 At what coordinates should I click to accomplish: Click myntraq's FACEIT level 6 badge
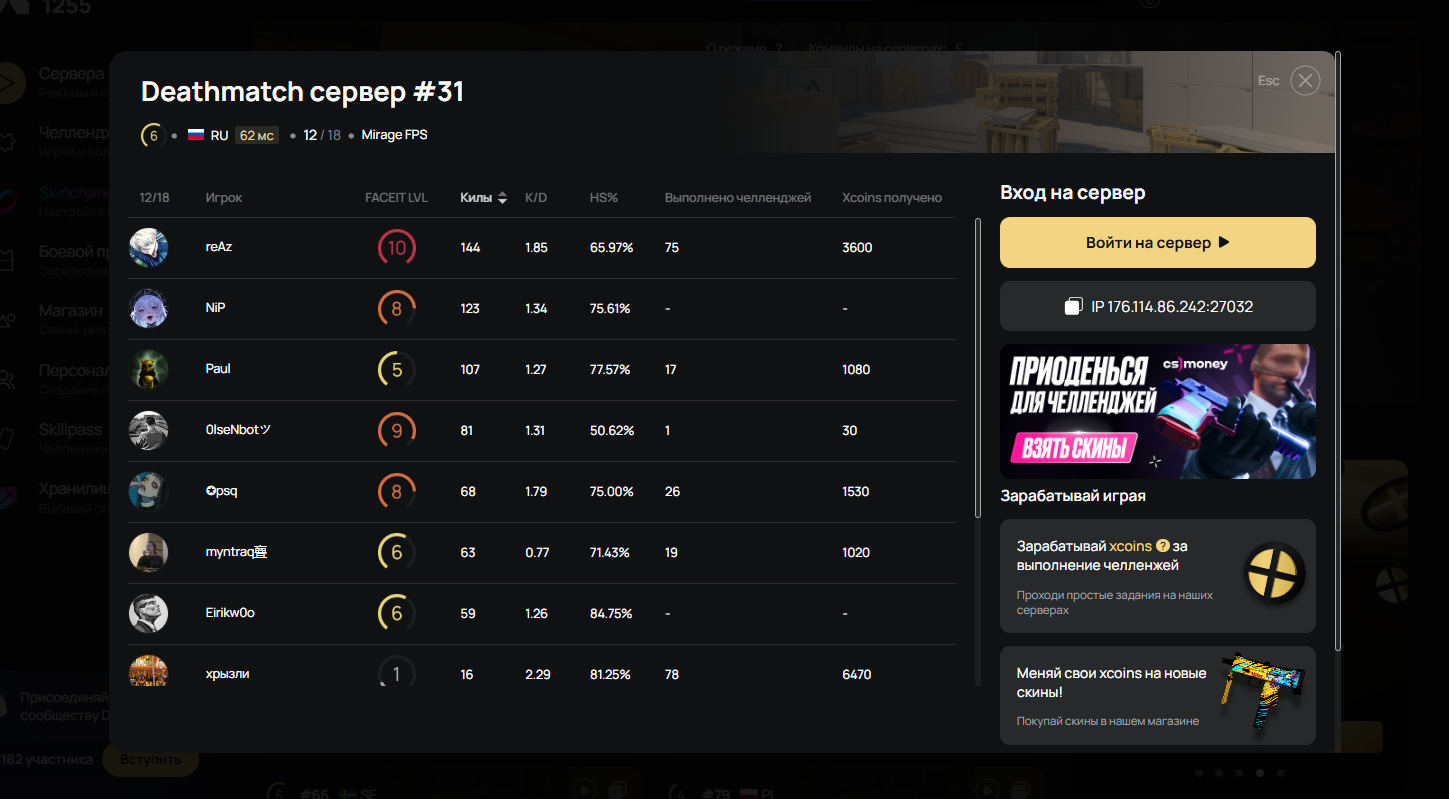pos(397,553)
